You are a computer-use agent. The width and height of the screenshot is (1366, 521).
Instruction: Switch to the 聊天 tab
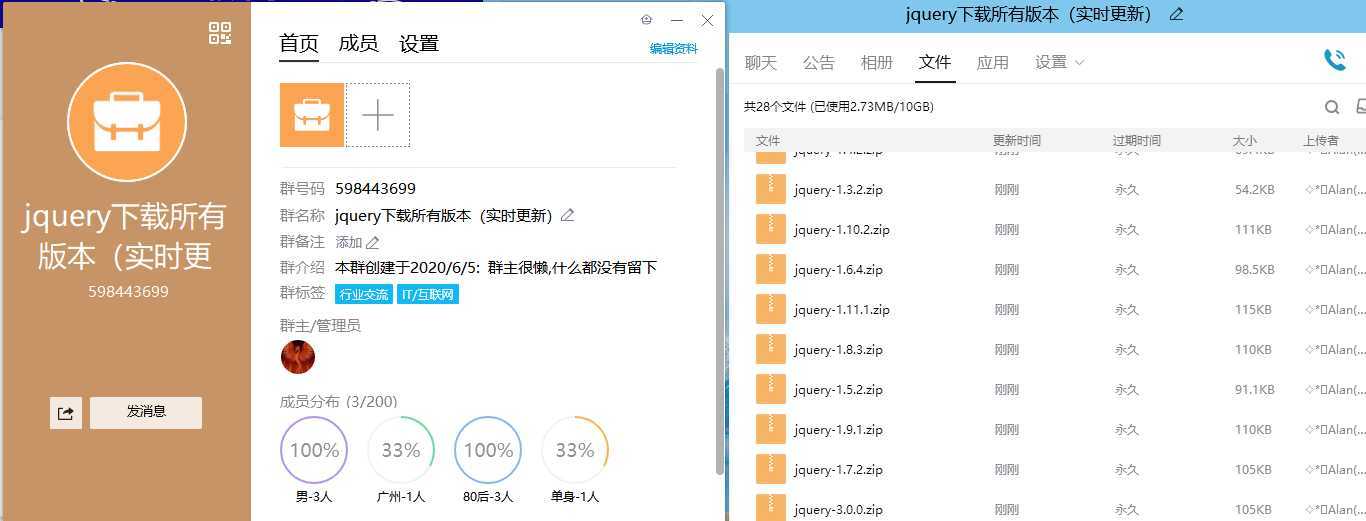pos(761,62)
